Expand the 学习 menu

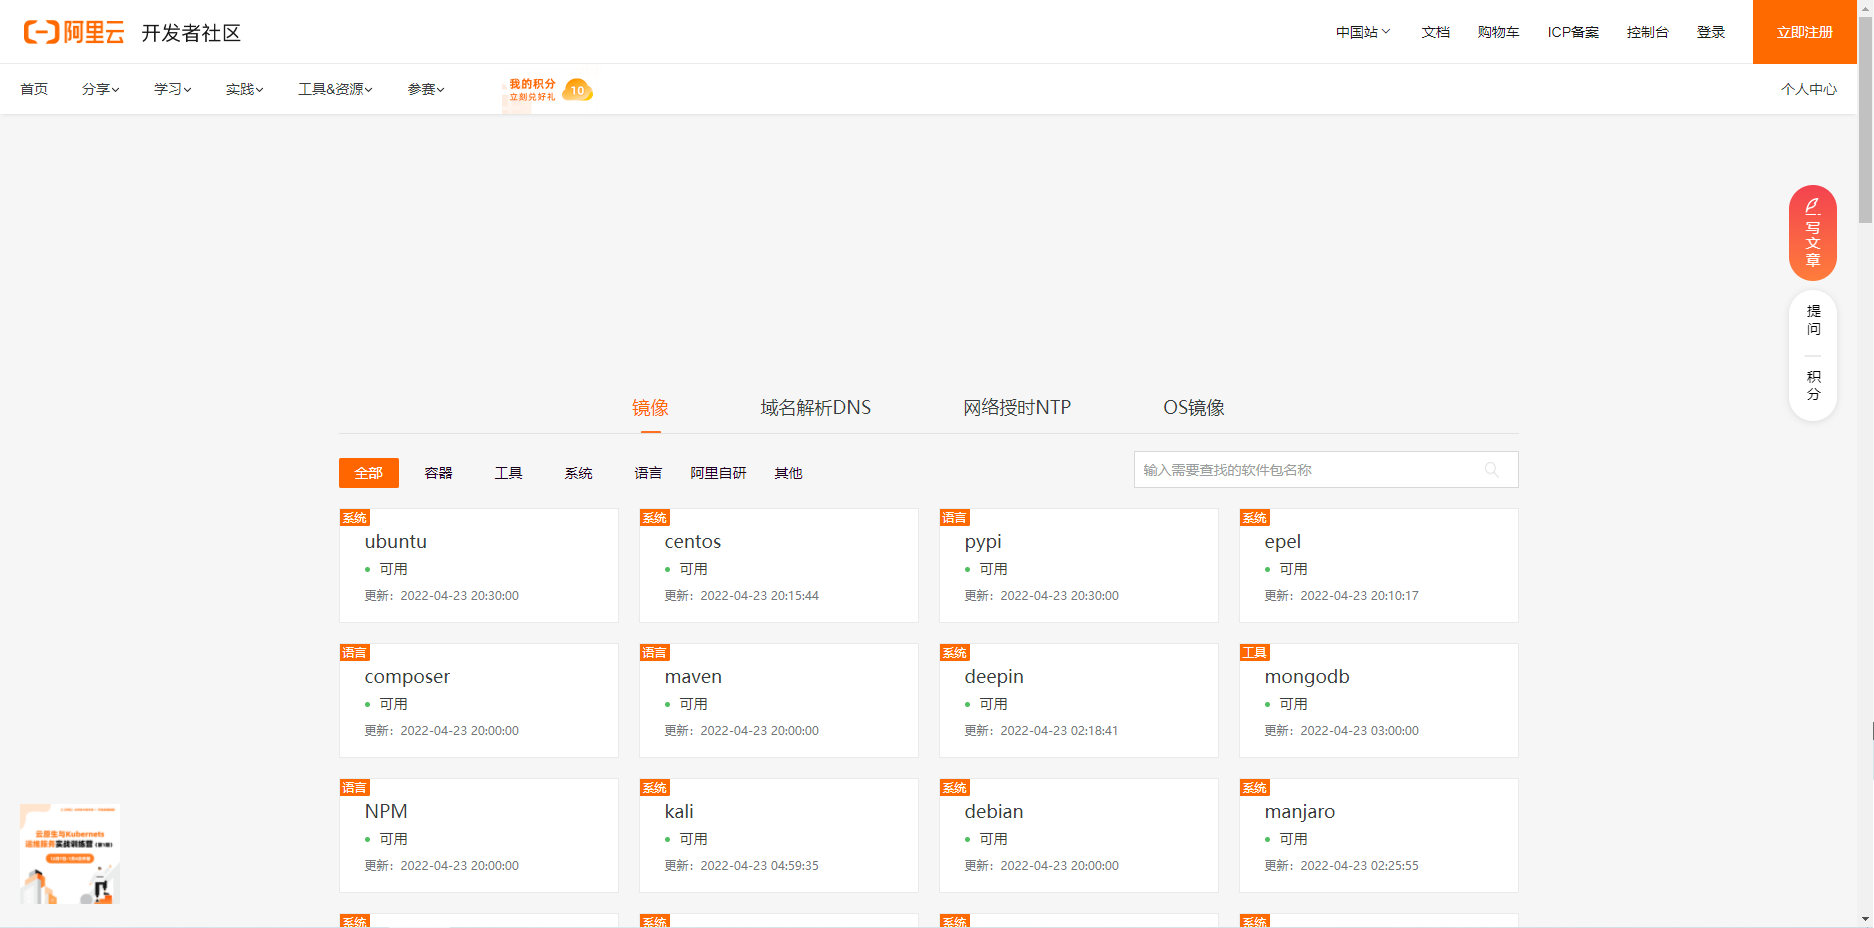coord(172,89)
